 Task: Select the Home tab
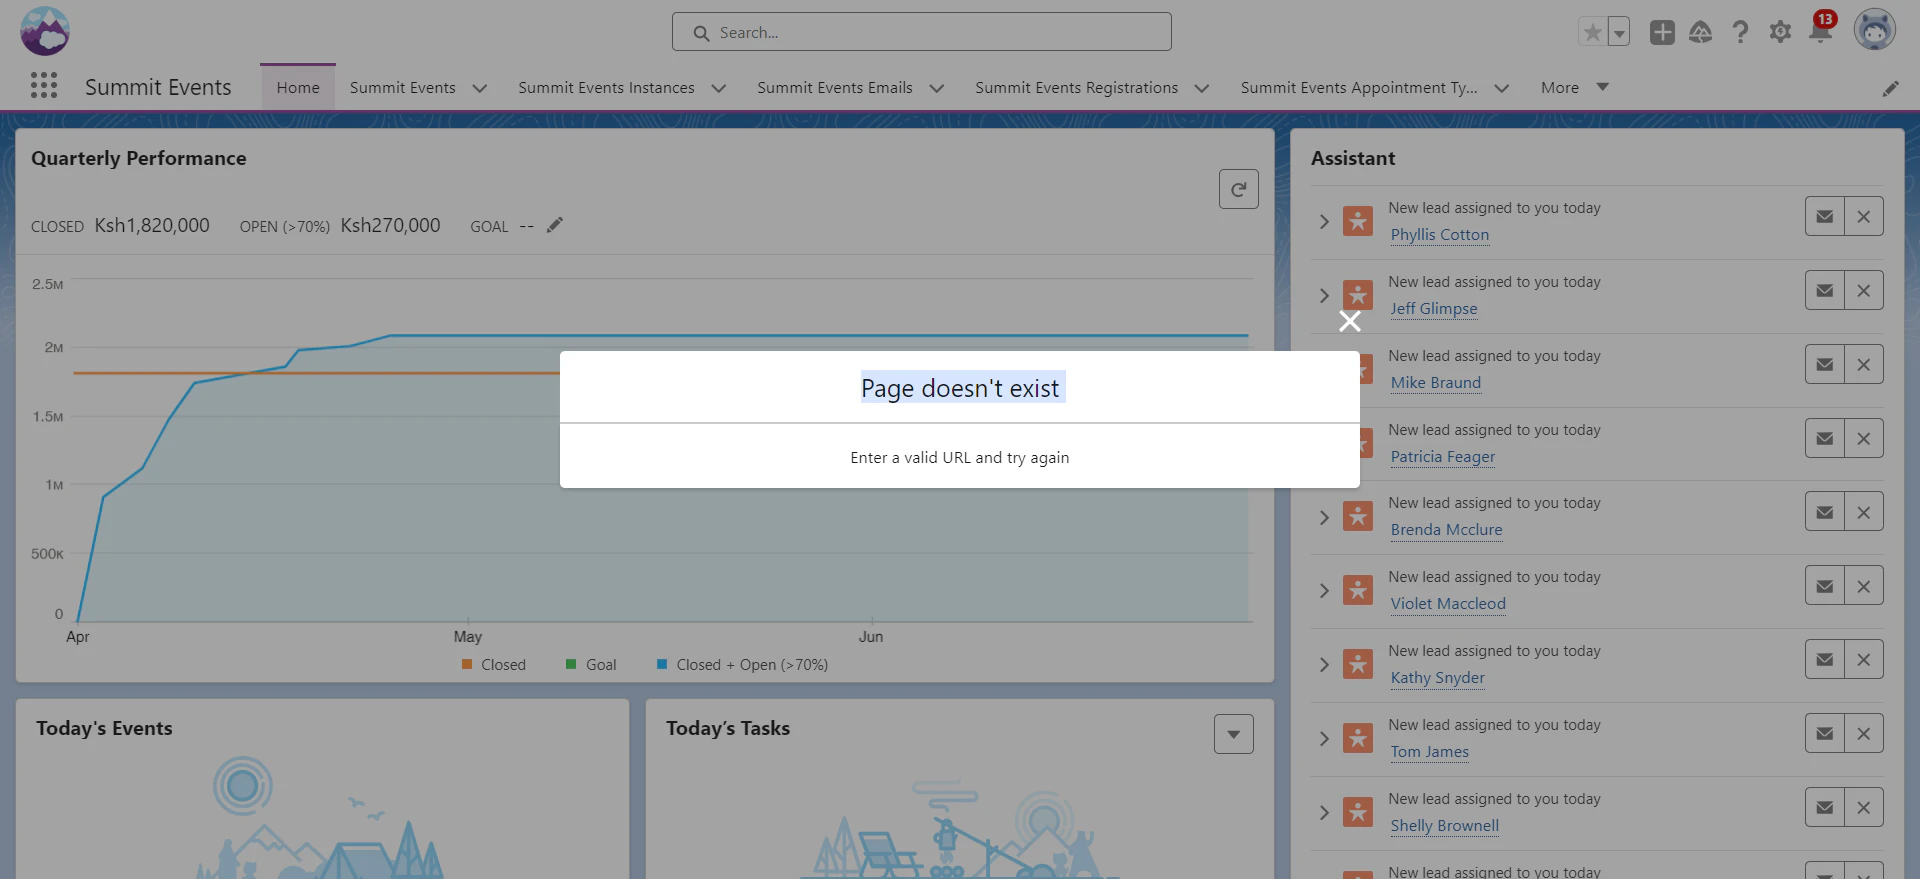pyautogui.click(x=298, y=88)
